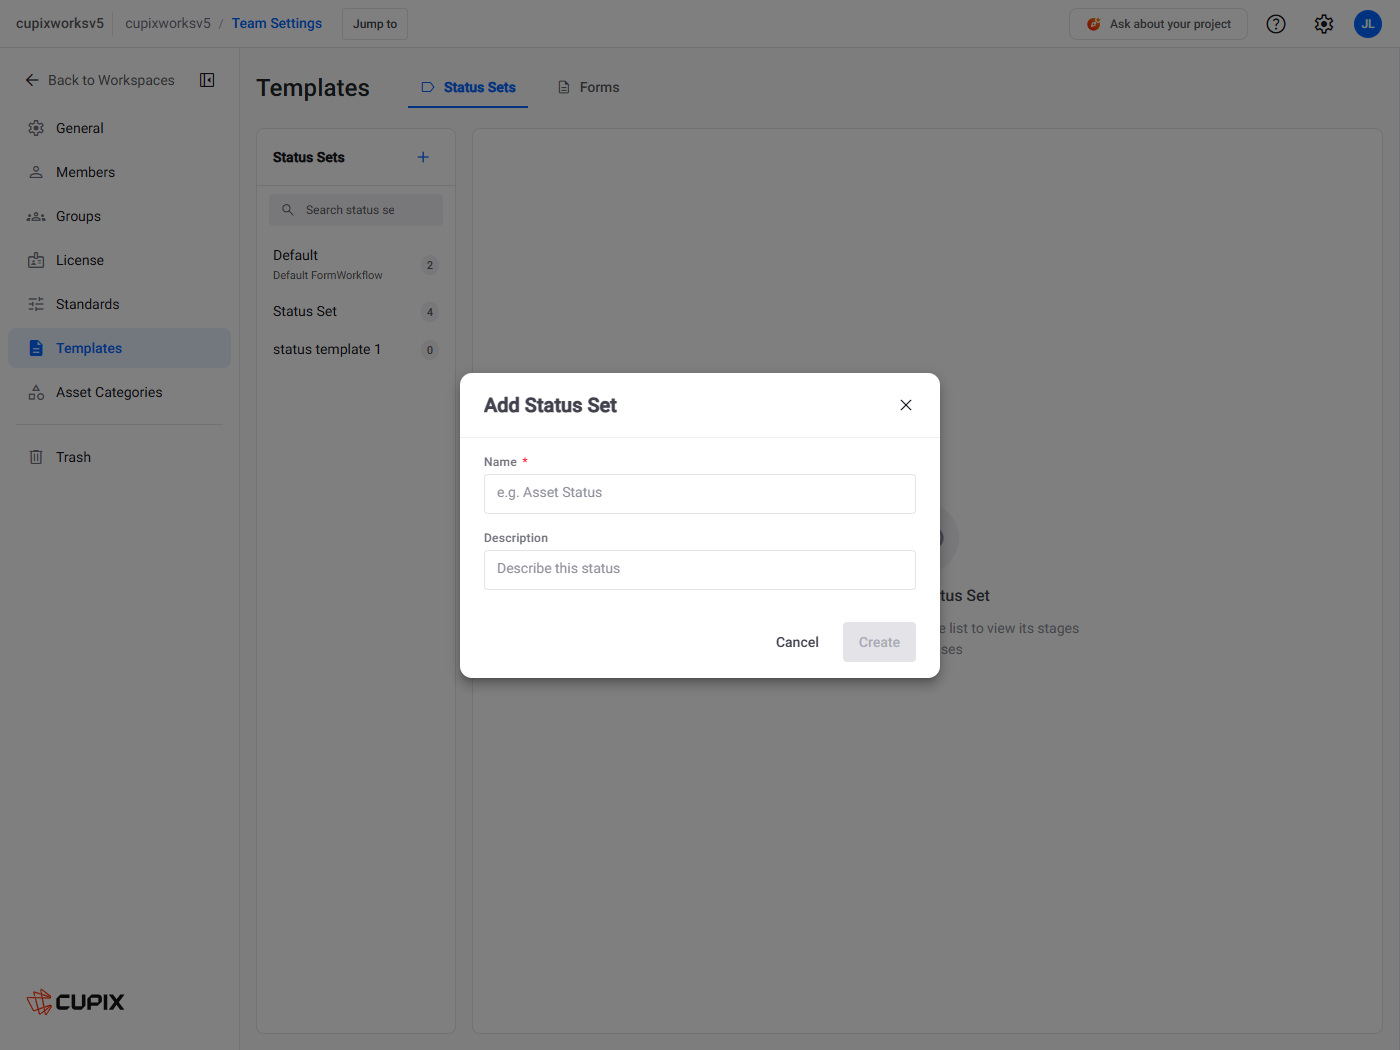Go Back to Workspaces
The height and width of the screenshot is (1050, 1400).
(99, 80)
